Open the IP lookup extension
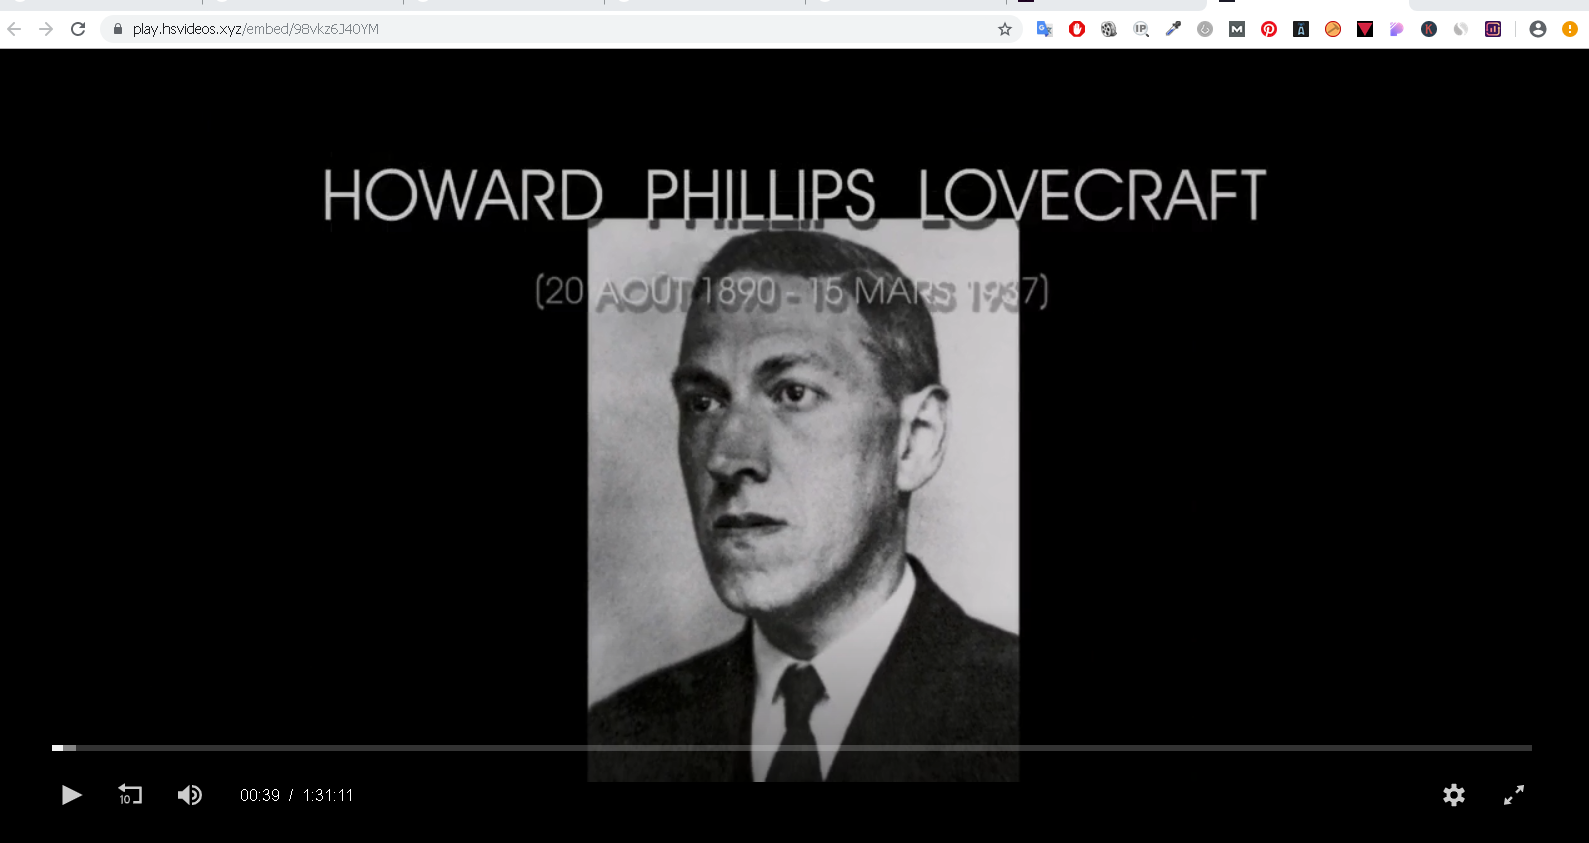Screen dimensions: 1589x843 pos(1141,29)
